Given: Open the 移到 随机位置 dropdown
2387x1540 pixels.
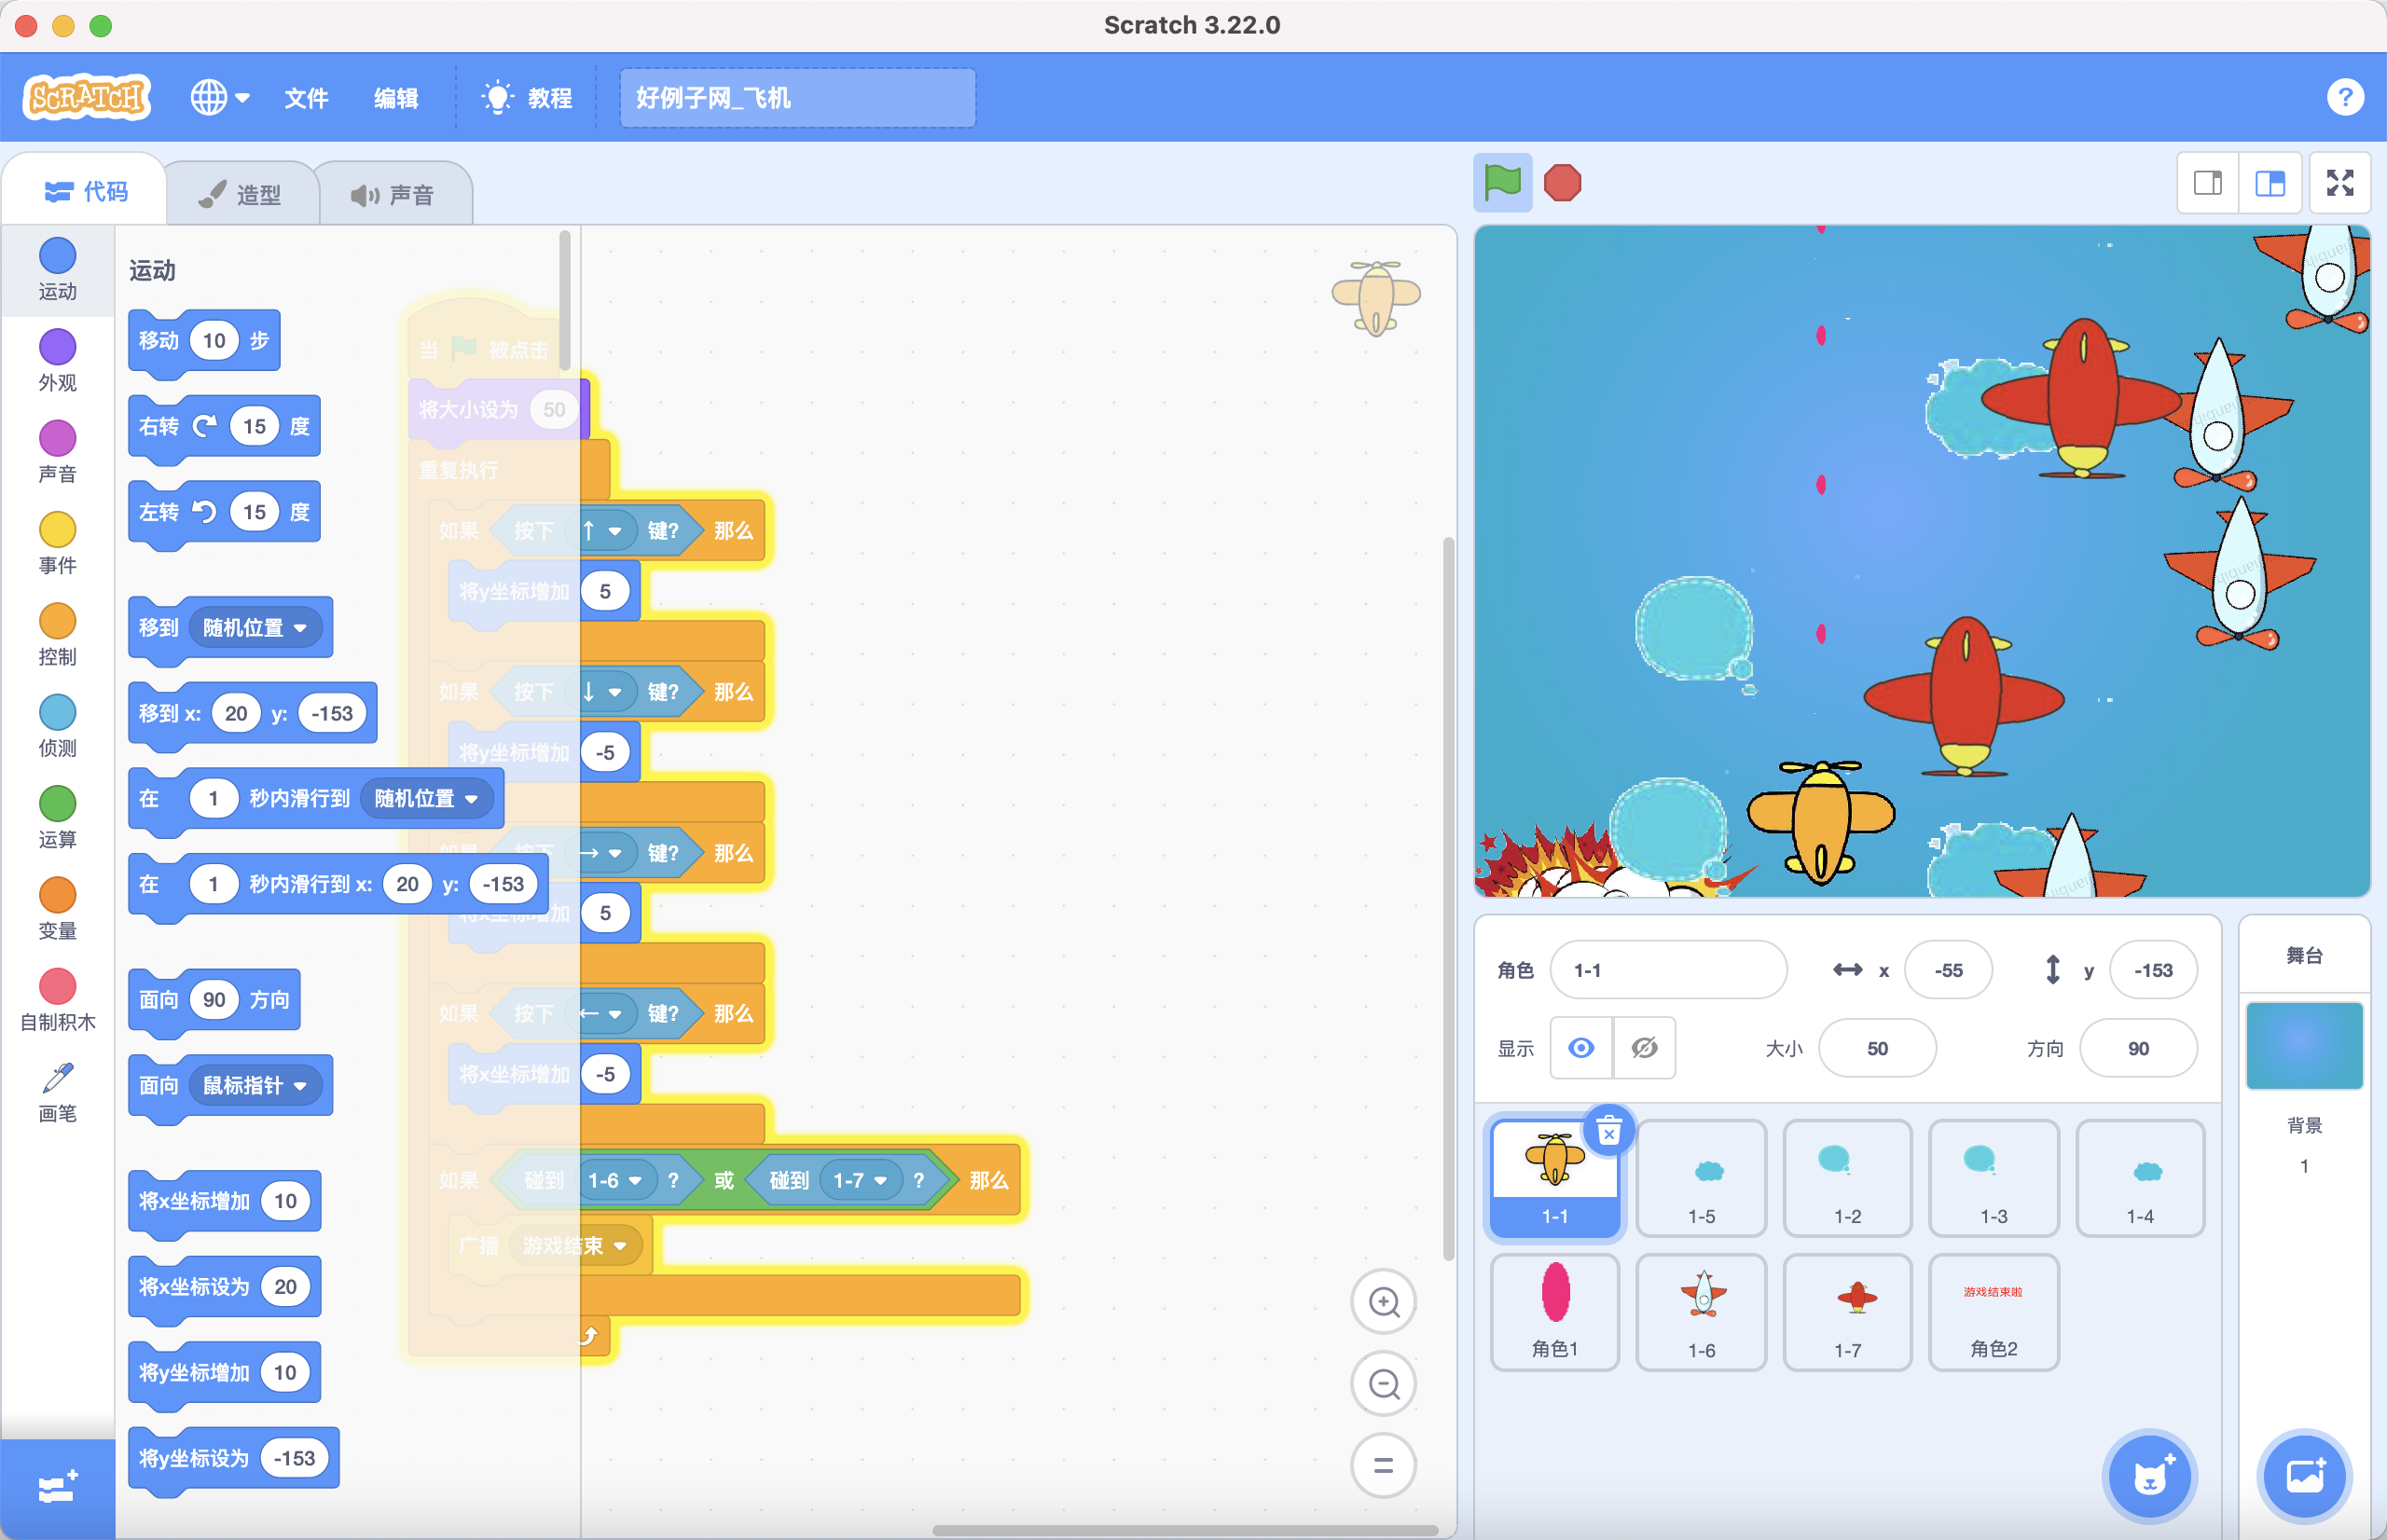Looking at the screenshot, I should pyautogui.click(x=254, y=628).
